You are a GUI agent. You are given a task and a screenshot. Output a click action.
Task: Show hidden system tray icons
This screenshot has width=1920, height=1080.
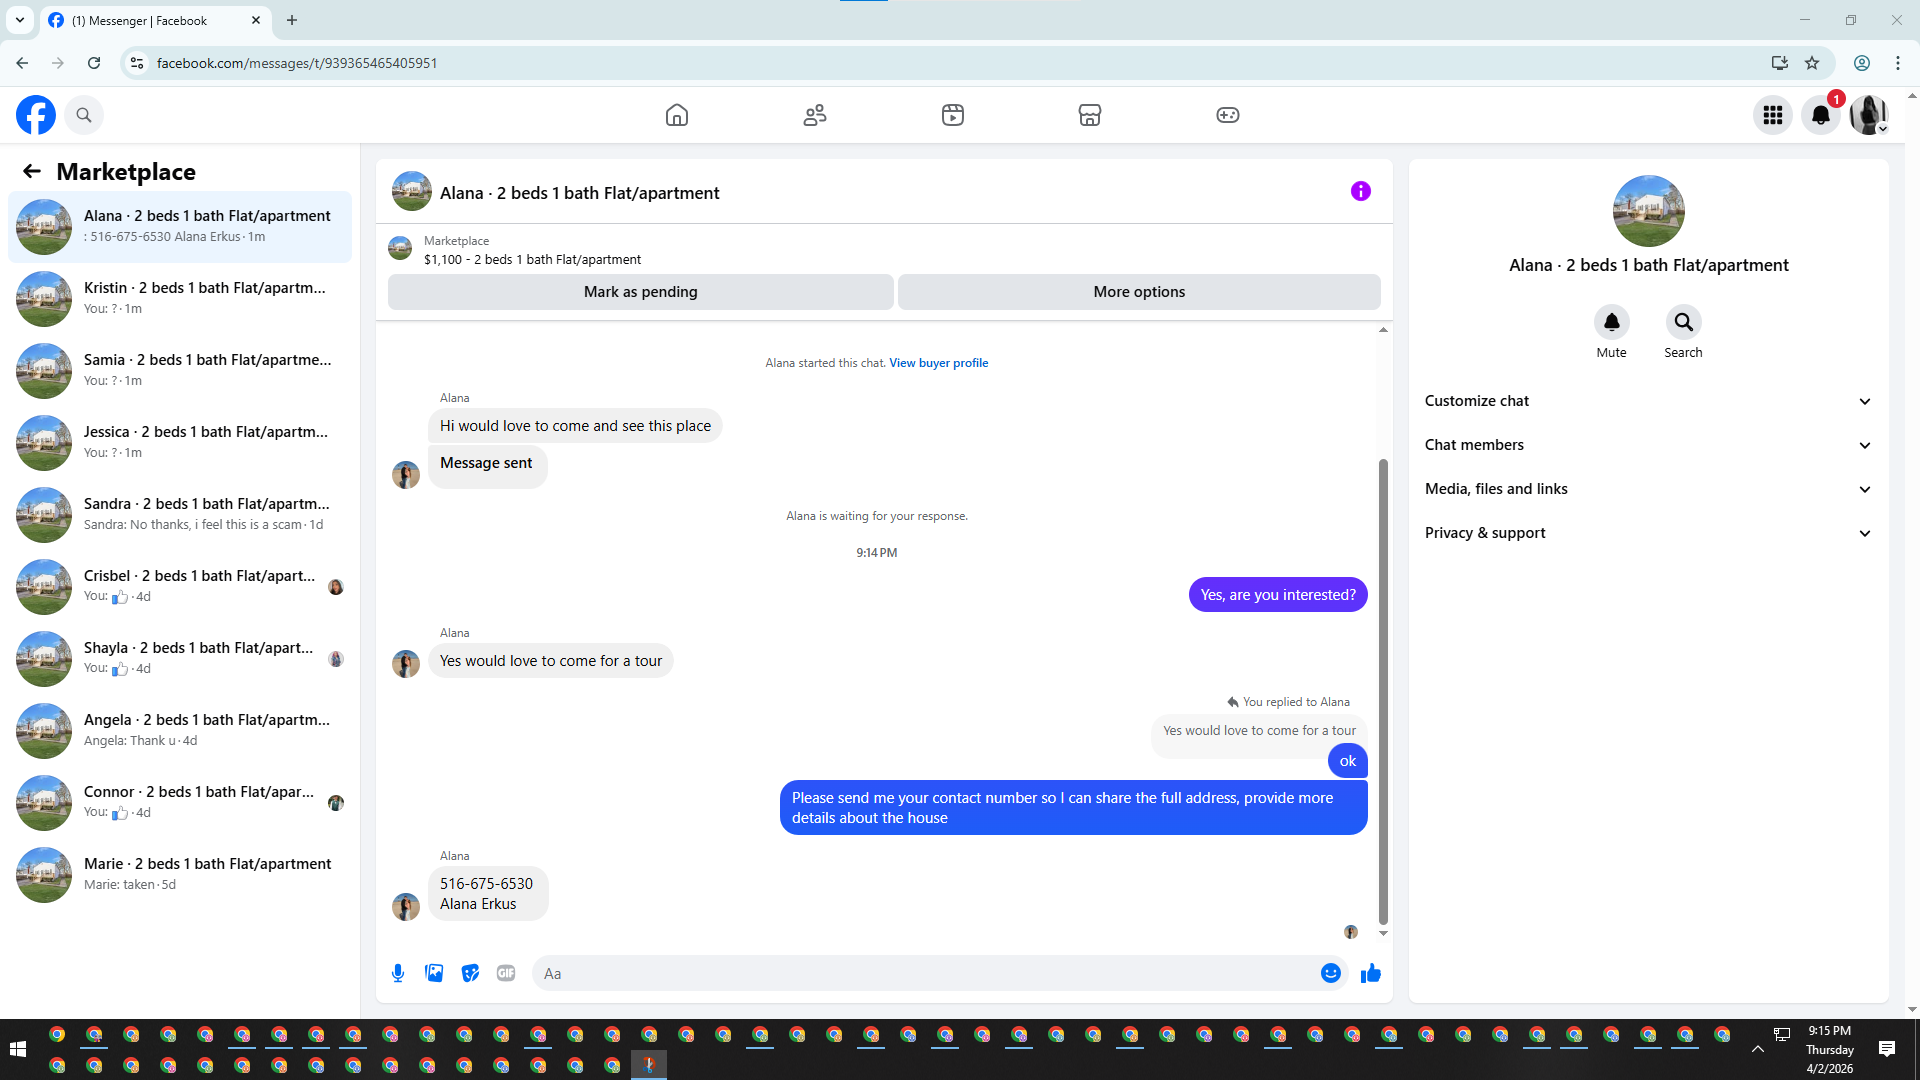pyautogui.click(x=1758, y=1049)
